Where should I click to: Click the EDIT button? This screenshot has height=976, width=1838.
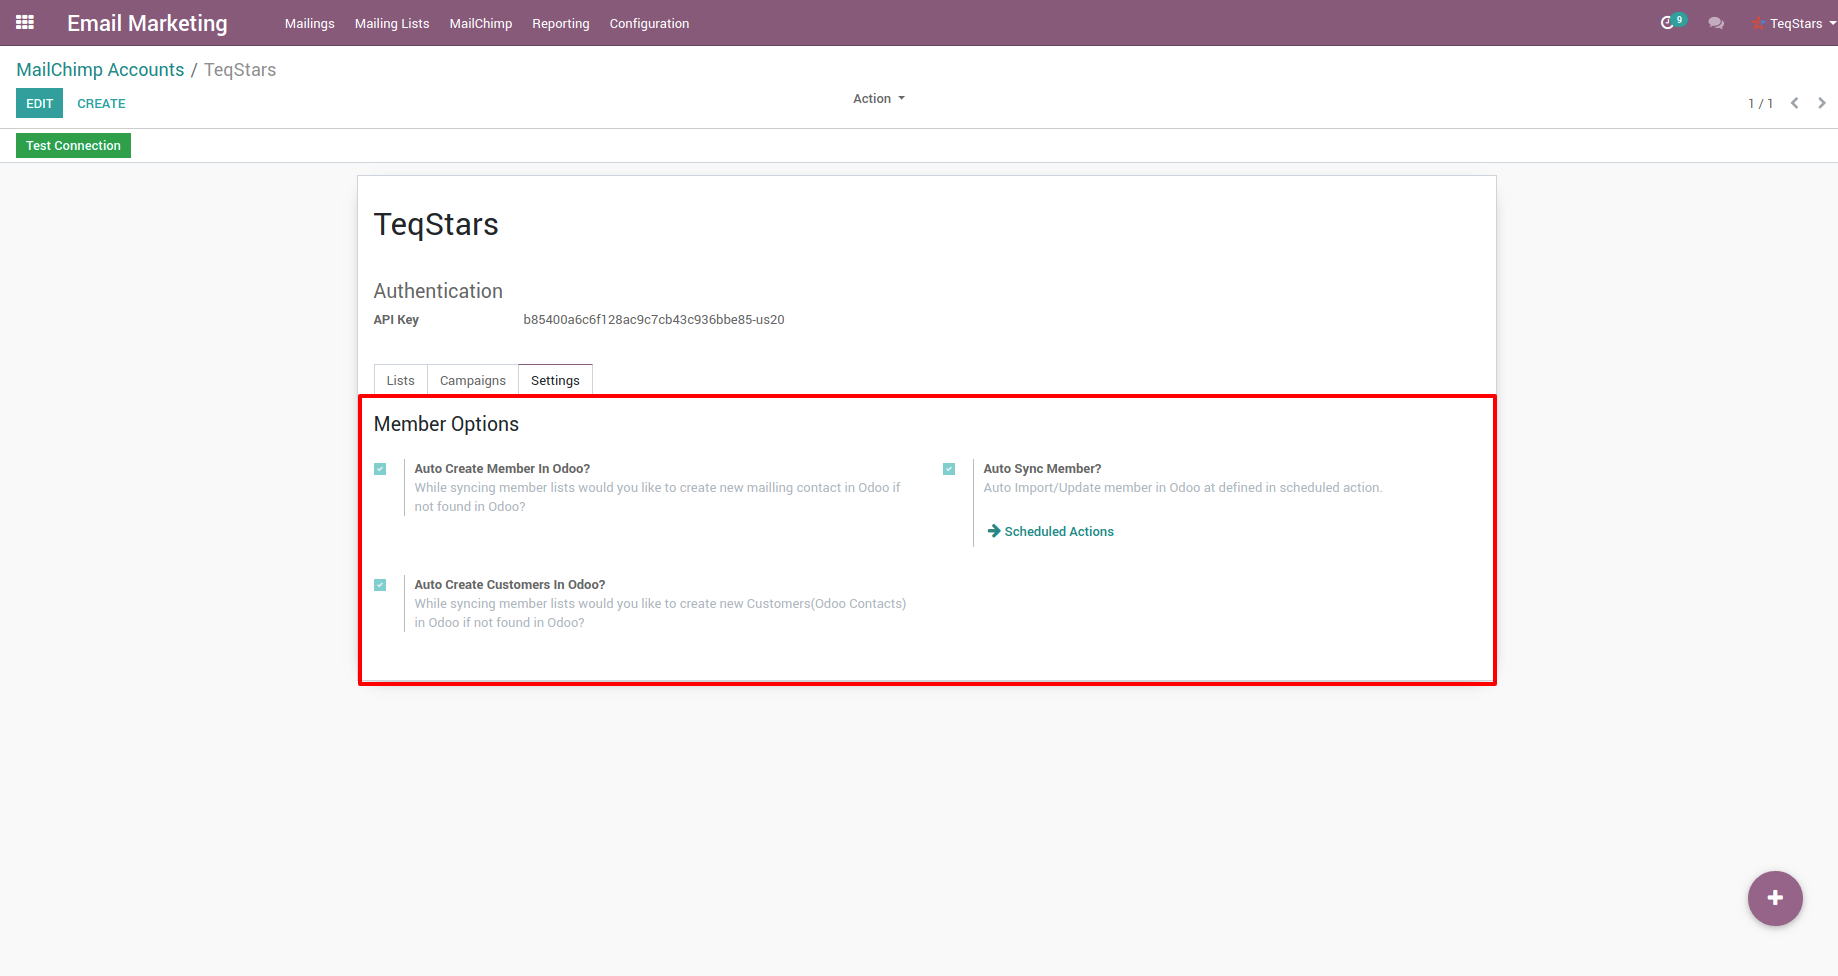click(39, 103)
